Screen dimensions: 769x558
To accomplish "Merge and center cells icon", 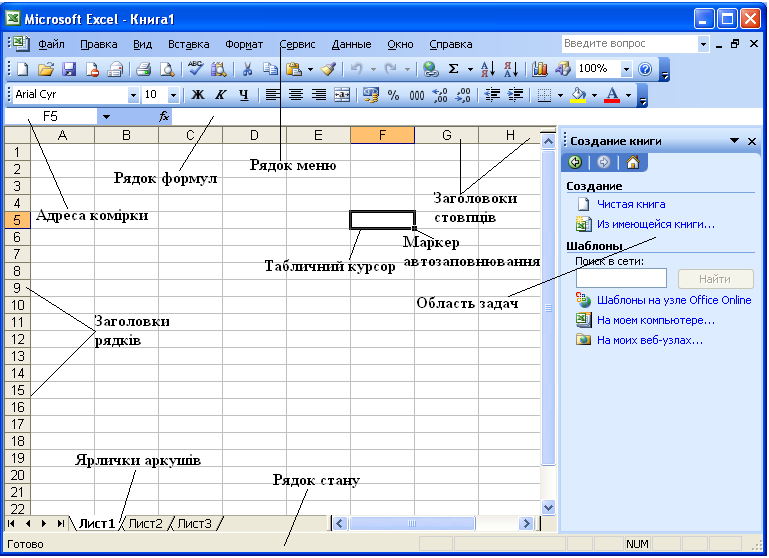I will point(342,95).
